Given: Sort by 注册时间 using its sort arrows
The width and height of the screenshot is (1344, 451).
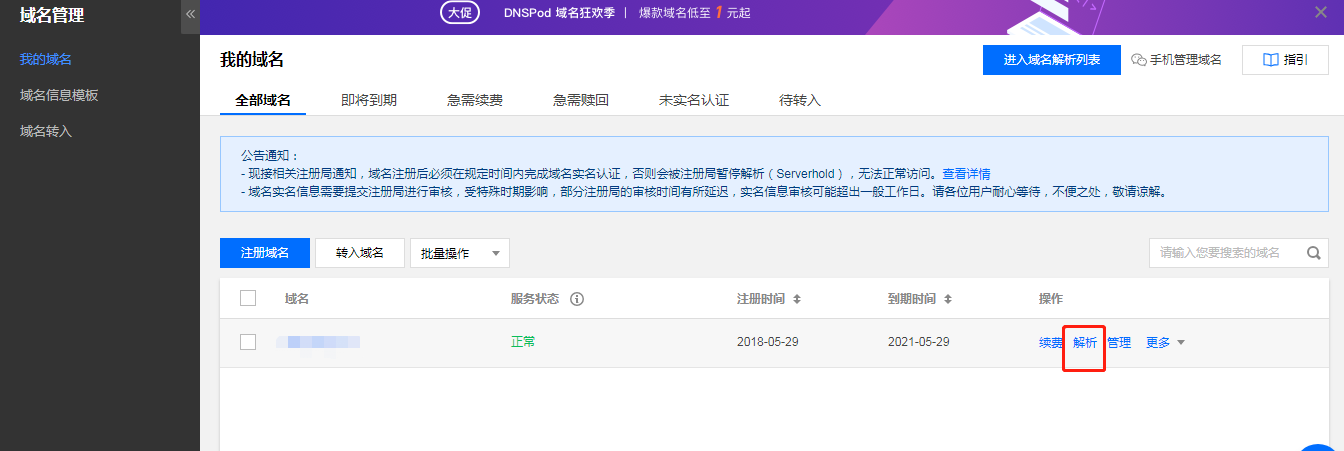Looking at the screenshot, I should (798, 299).
